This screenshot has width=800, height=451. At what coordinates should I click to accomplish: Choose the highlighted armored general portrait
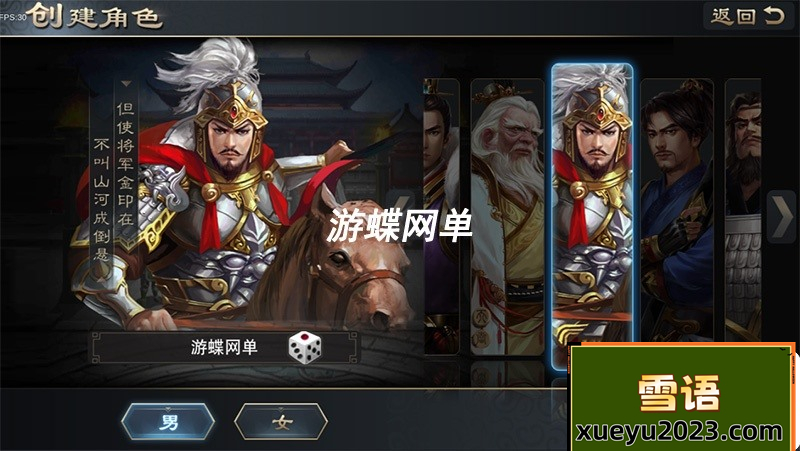(x=592, y=214)
